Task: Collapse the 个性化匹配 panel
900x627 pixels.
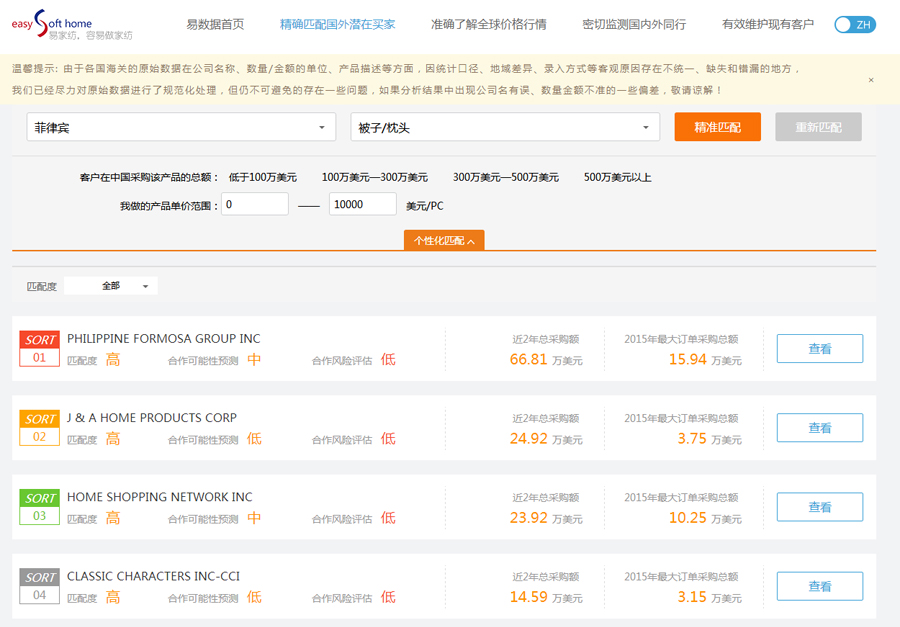Action: [444, 241]
